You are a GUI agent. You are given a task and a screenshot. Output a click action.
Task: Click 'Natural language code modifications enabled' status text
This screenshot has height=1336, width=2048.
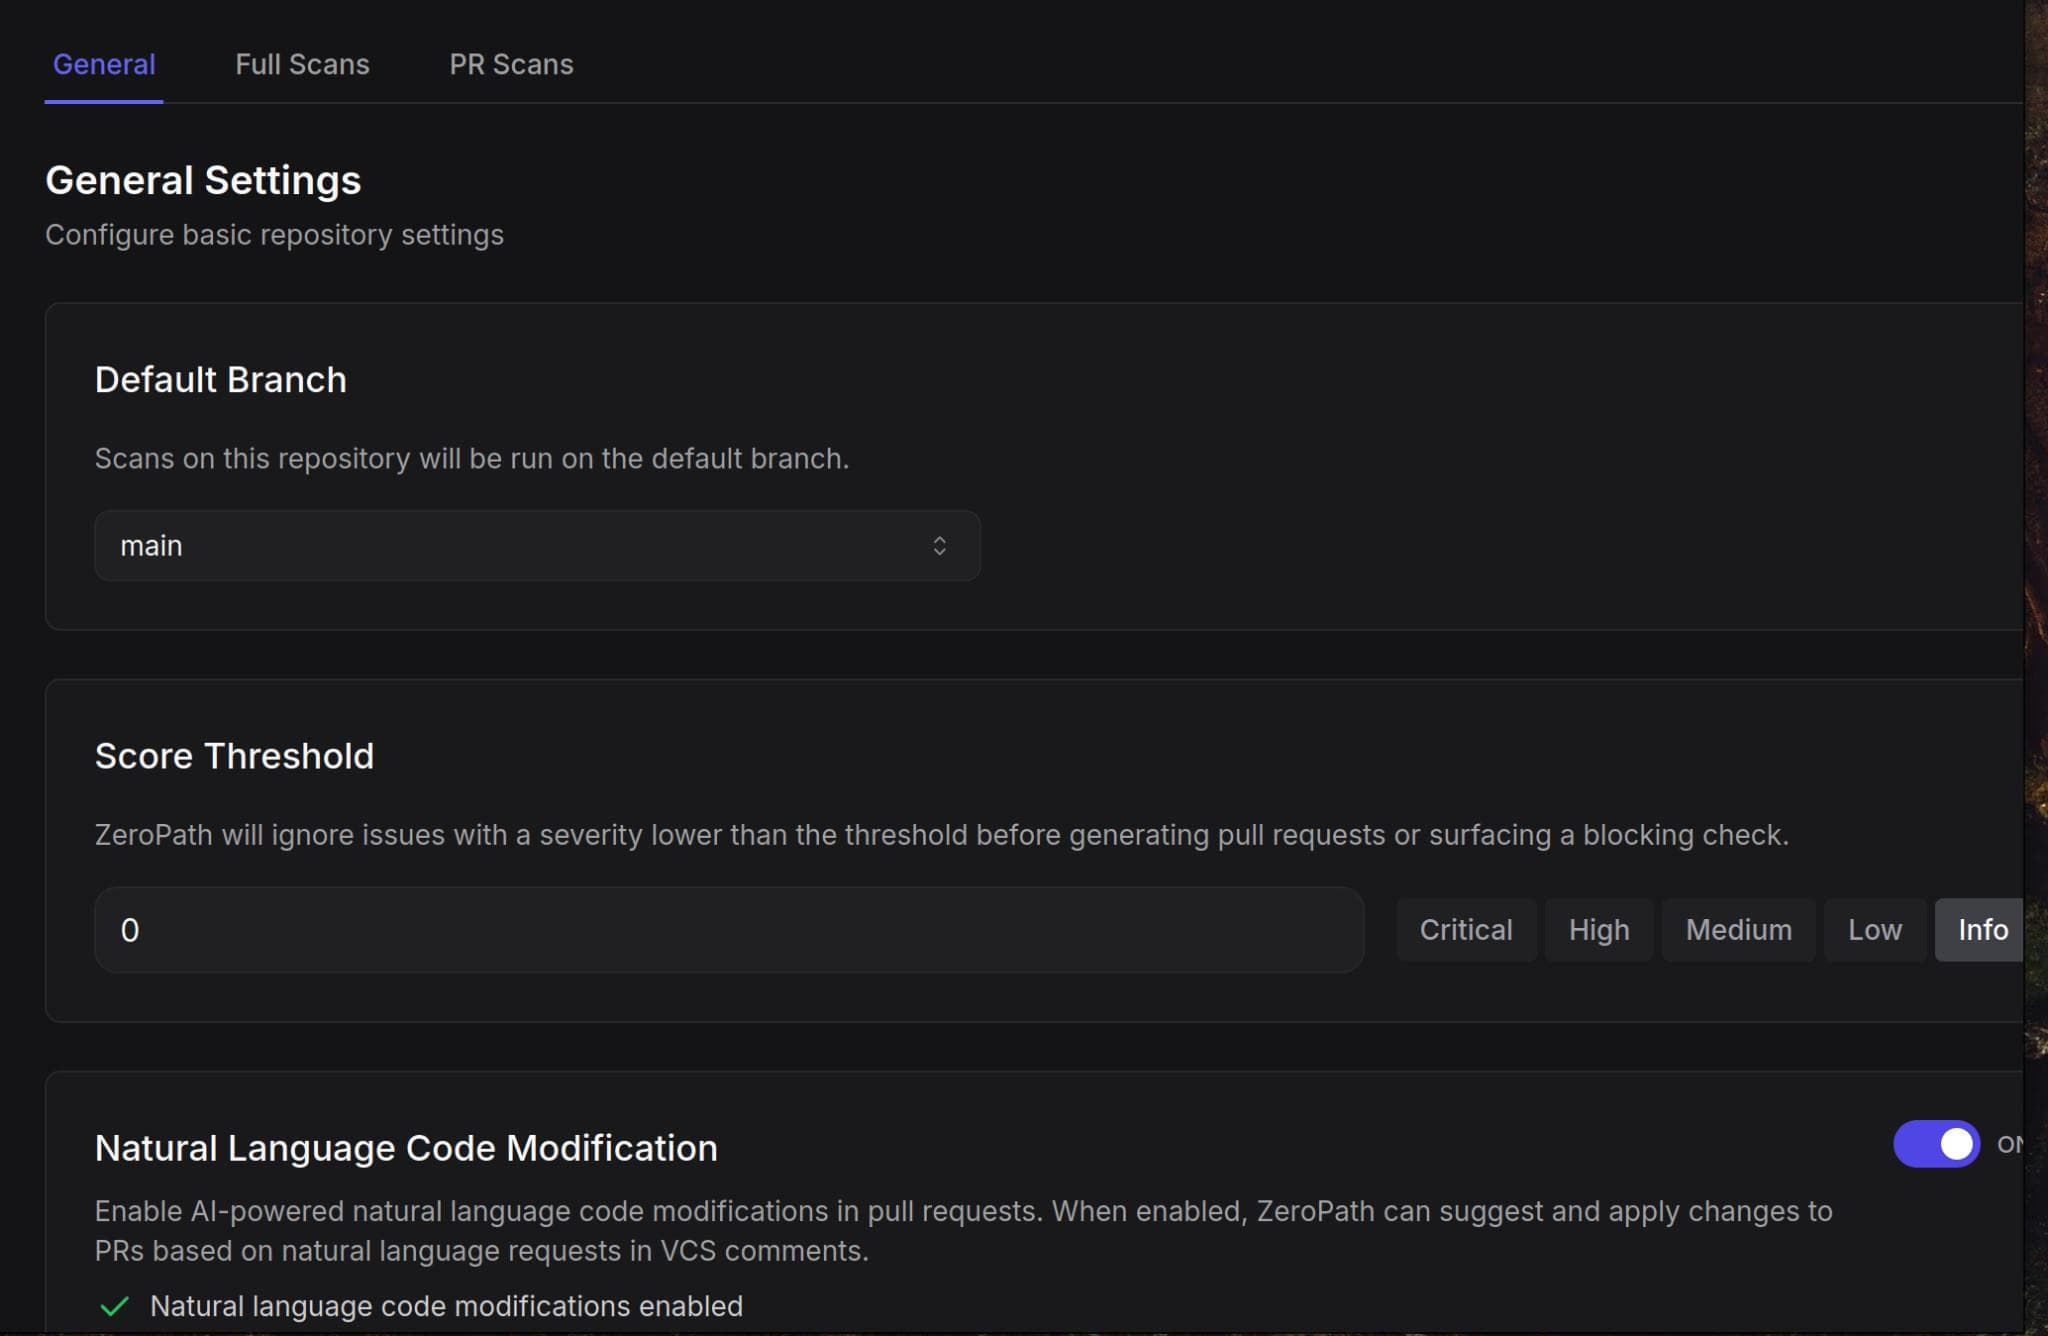[446, 1306]
